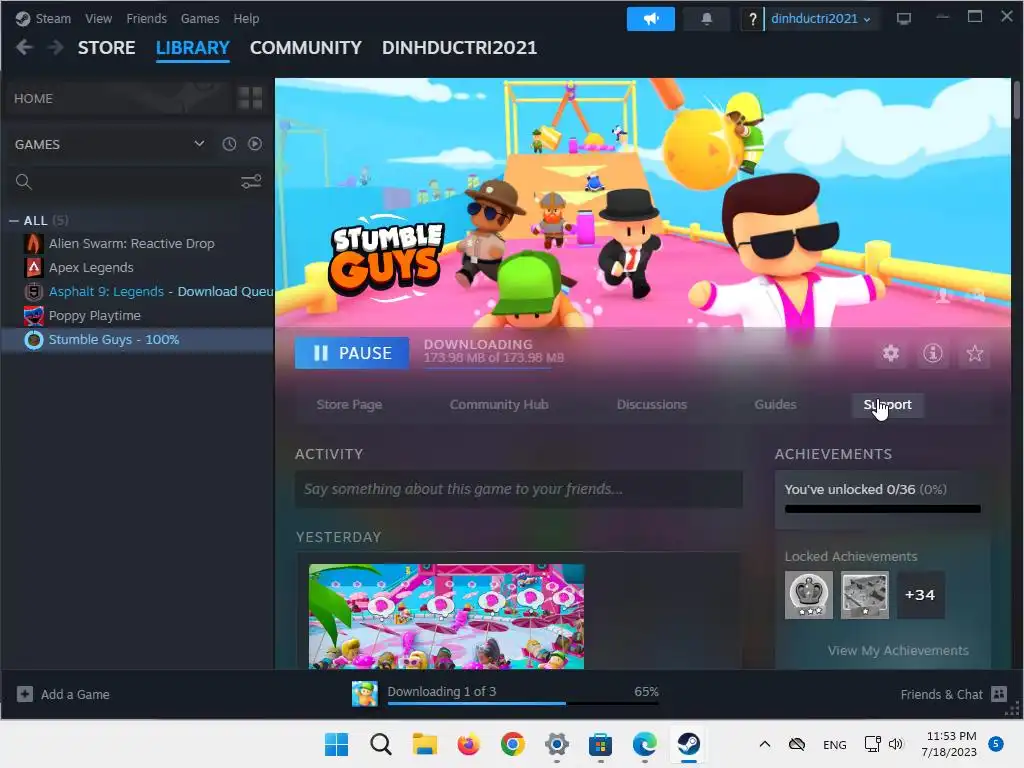This screenshot has height=768, width=1024.
Task: Open the dinhductri2021 account dropdown
Action: 820,19
